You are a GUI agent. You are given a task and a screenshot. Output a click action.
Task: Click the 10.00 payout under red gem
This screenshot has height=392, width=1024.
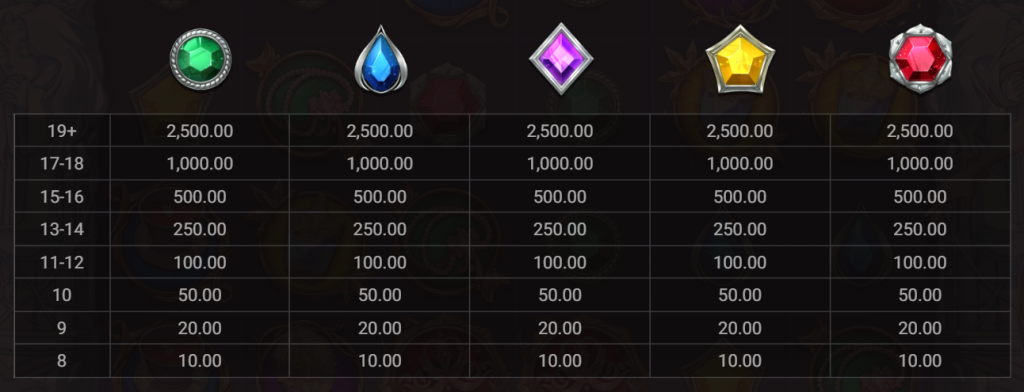pos(920,361)
